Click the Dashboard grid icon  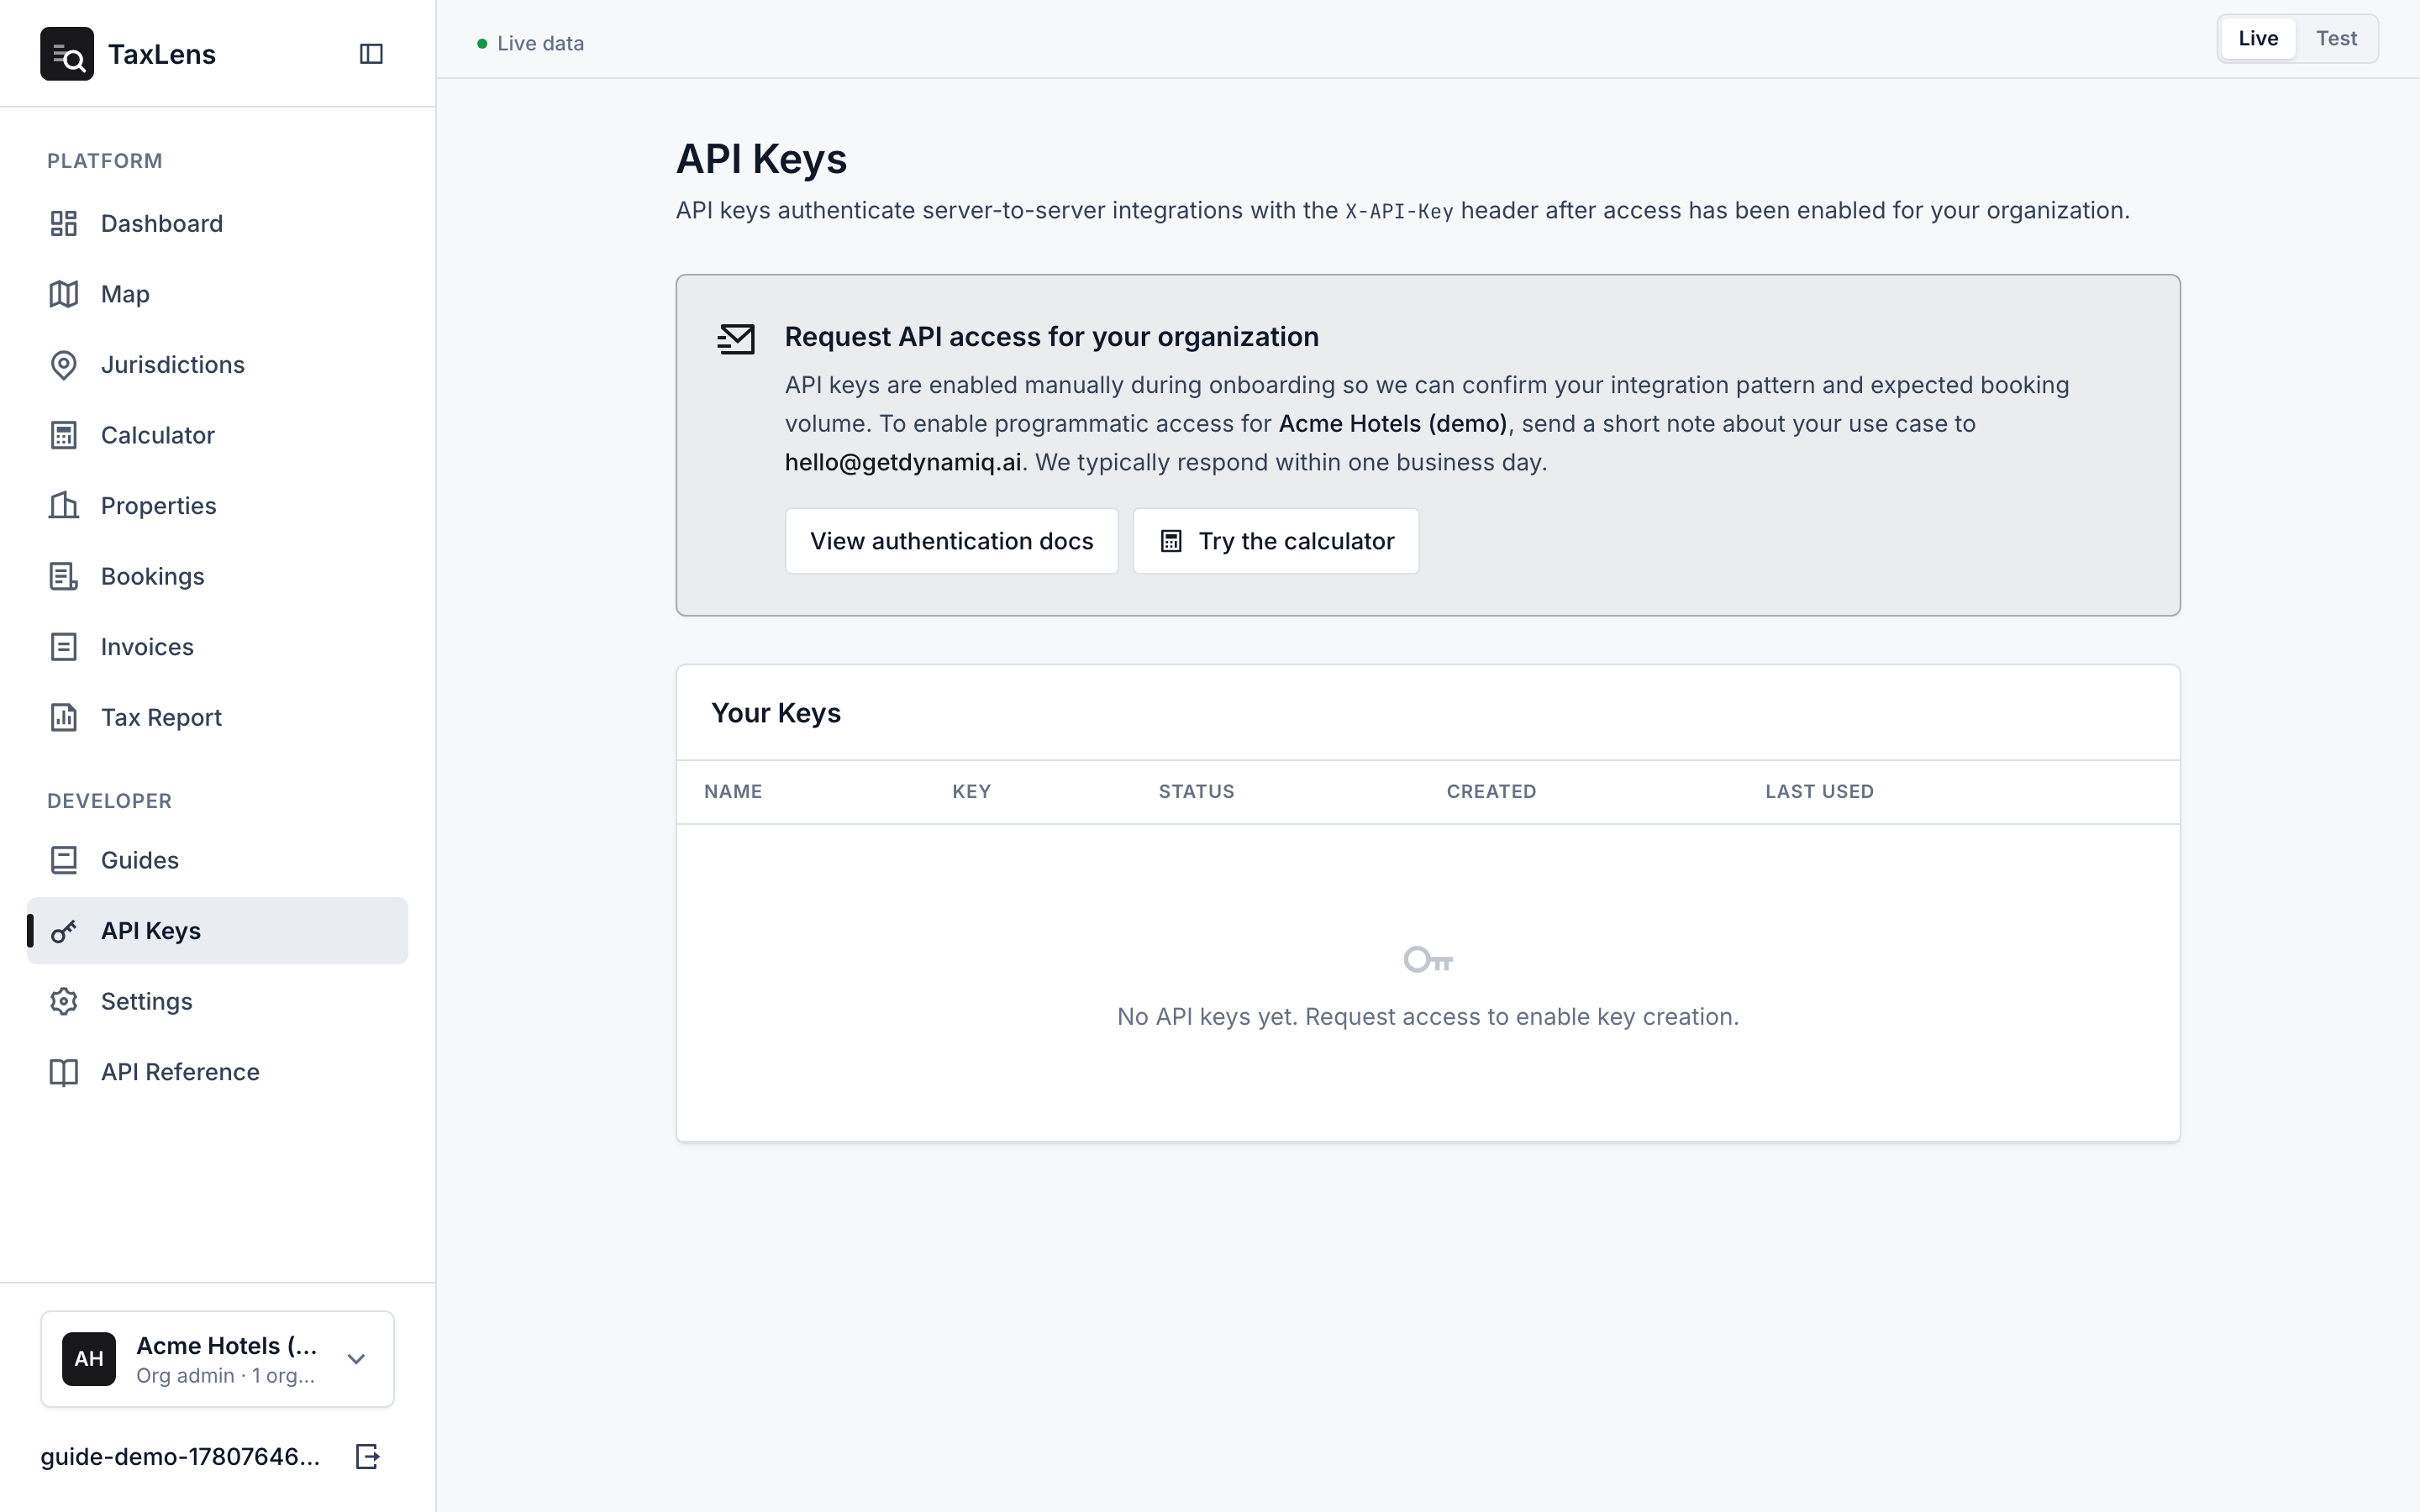(64, 223)
